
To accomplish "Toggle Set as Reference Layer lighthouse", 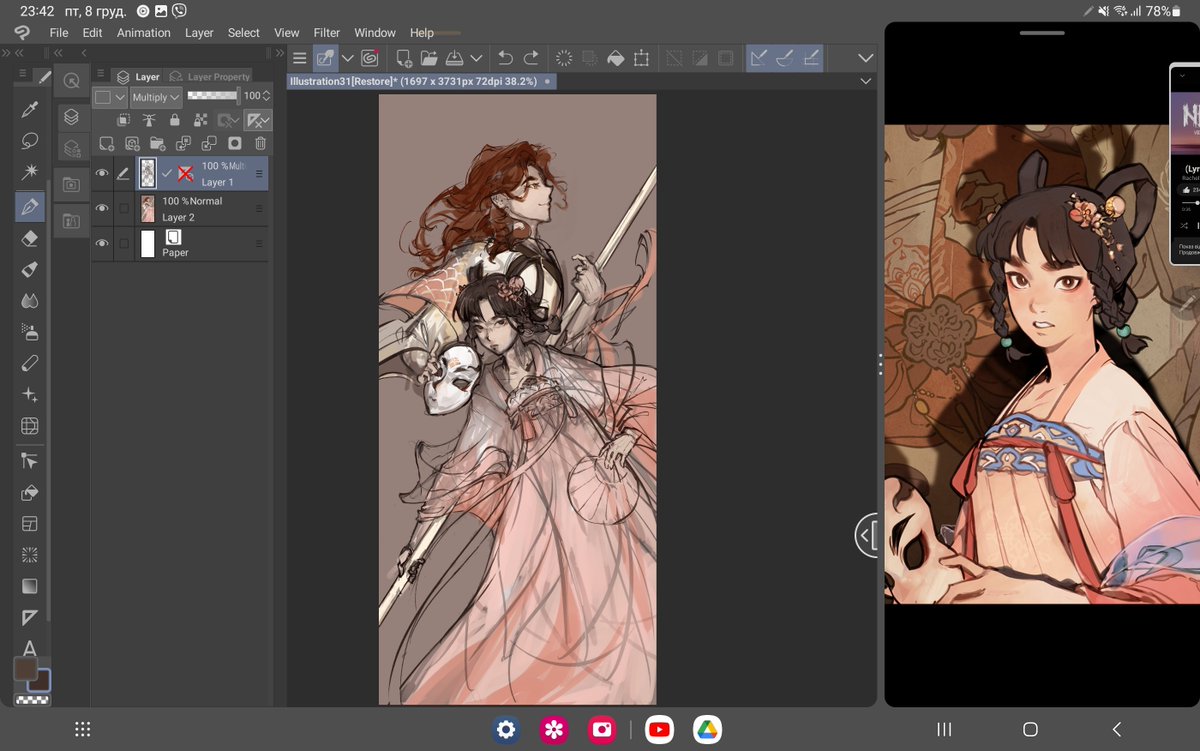I will click(x=150, y=120).
